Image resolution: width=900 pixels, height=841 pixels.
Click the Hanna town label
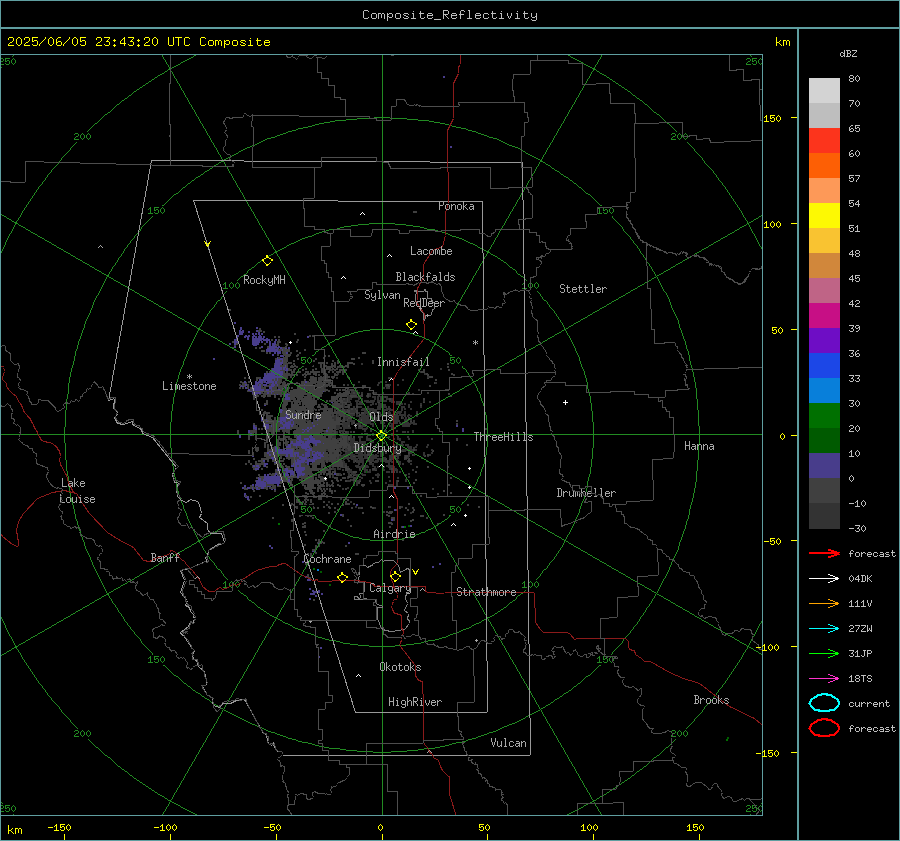point(699,446)
